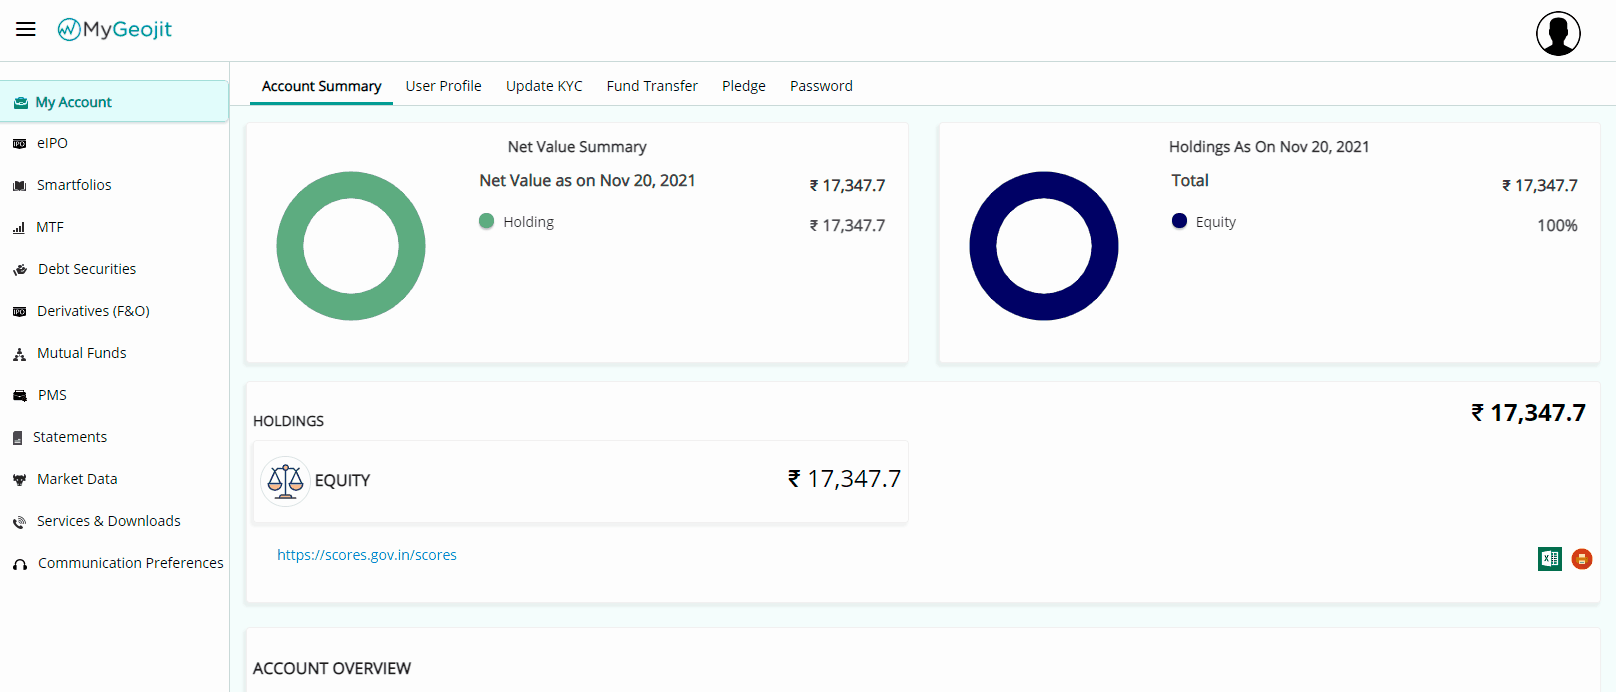
Task: Click the green Holding legend dot
Action: (486, 221)
